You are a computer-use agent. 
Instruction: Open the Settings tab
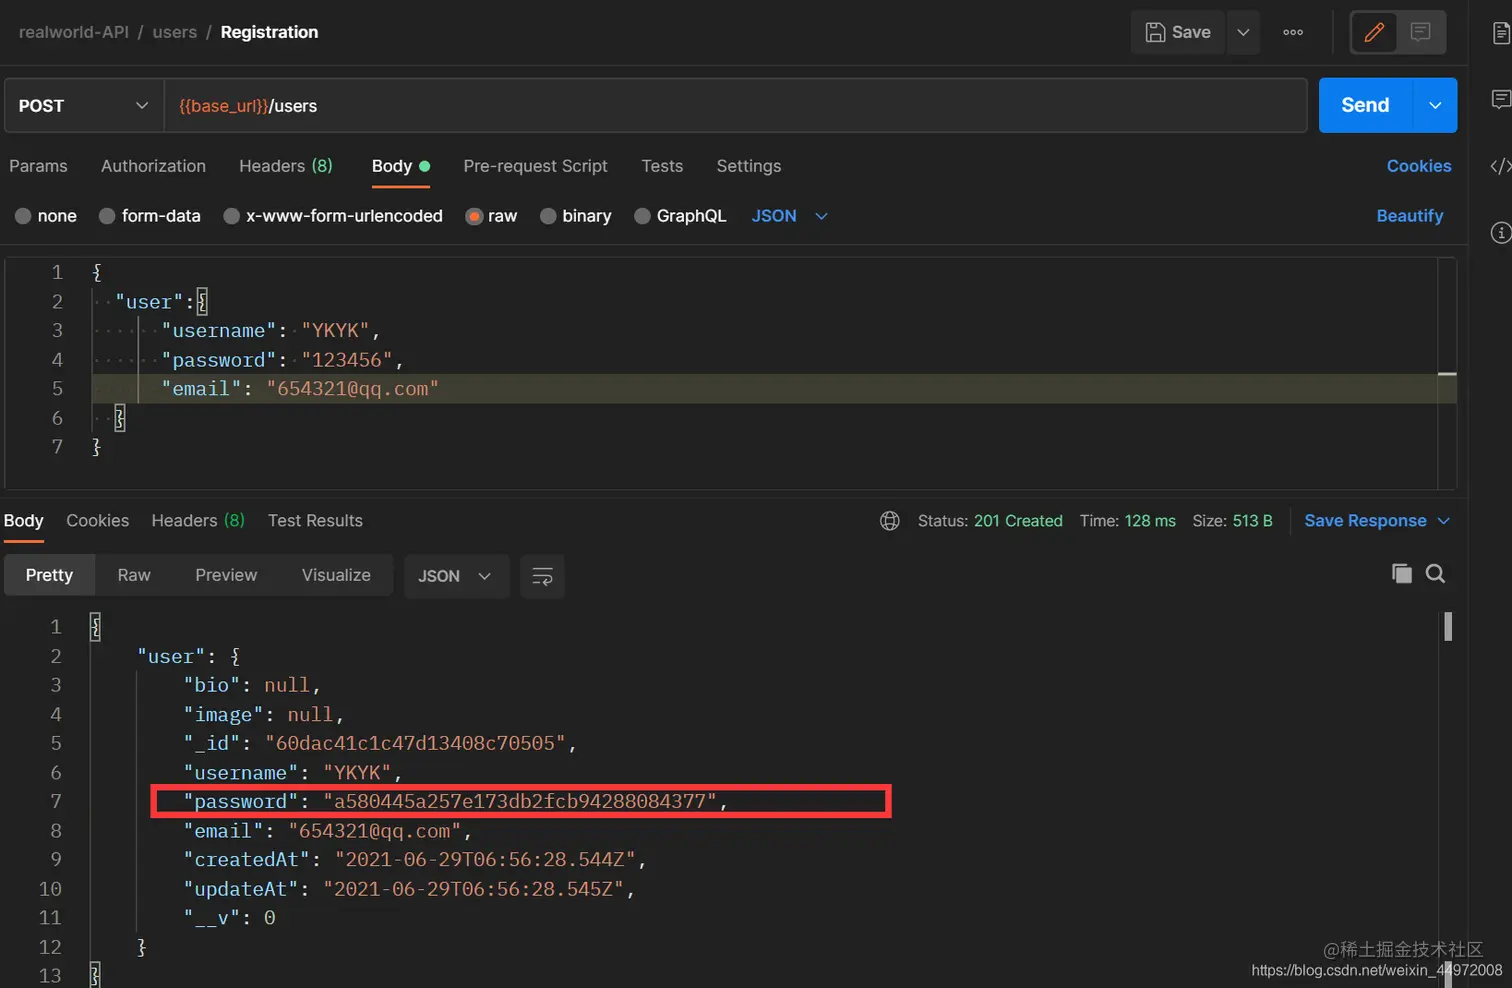[748, 166]
